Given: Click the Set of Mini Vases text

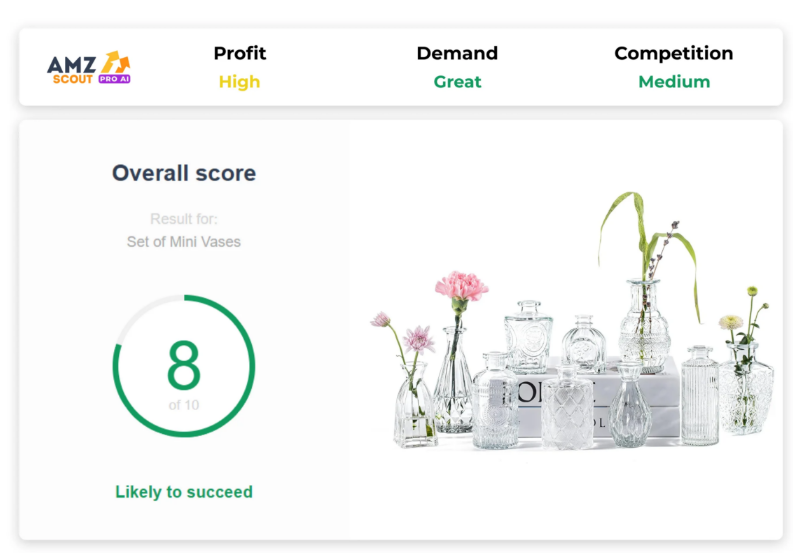Looking at the screenshot, I should (184, 242).
